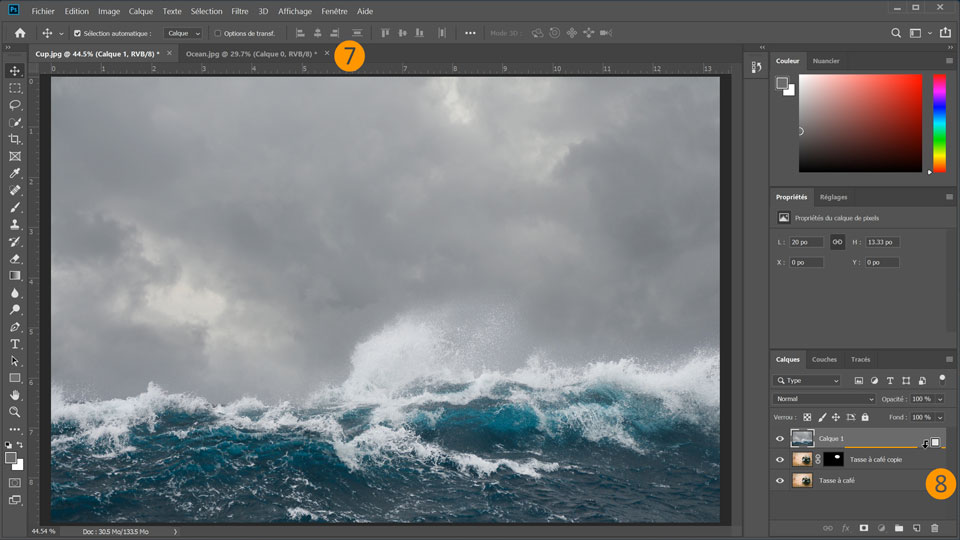Switch to the Nuancier tab

(x=825, y=61)
